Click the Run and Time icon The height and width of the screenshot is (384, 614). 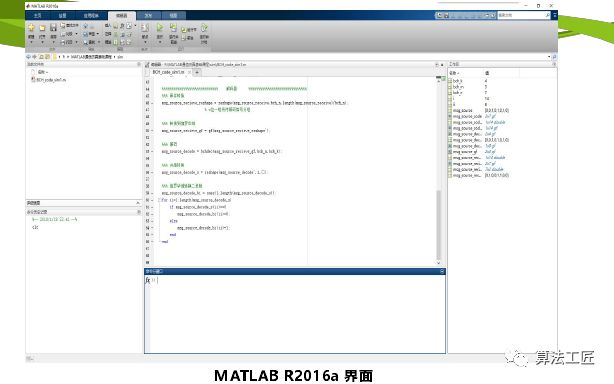pos(204,28)
